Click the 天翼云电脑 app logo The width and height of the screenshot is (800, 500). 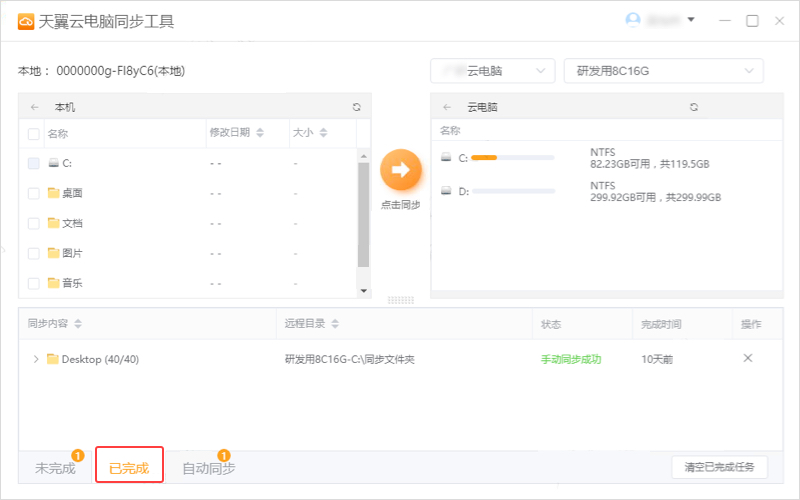click(x=26, y=21)
